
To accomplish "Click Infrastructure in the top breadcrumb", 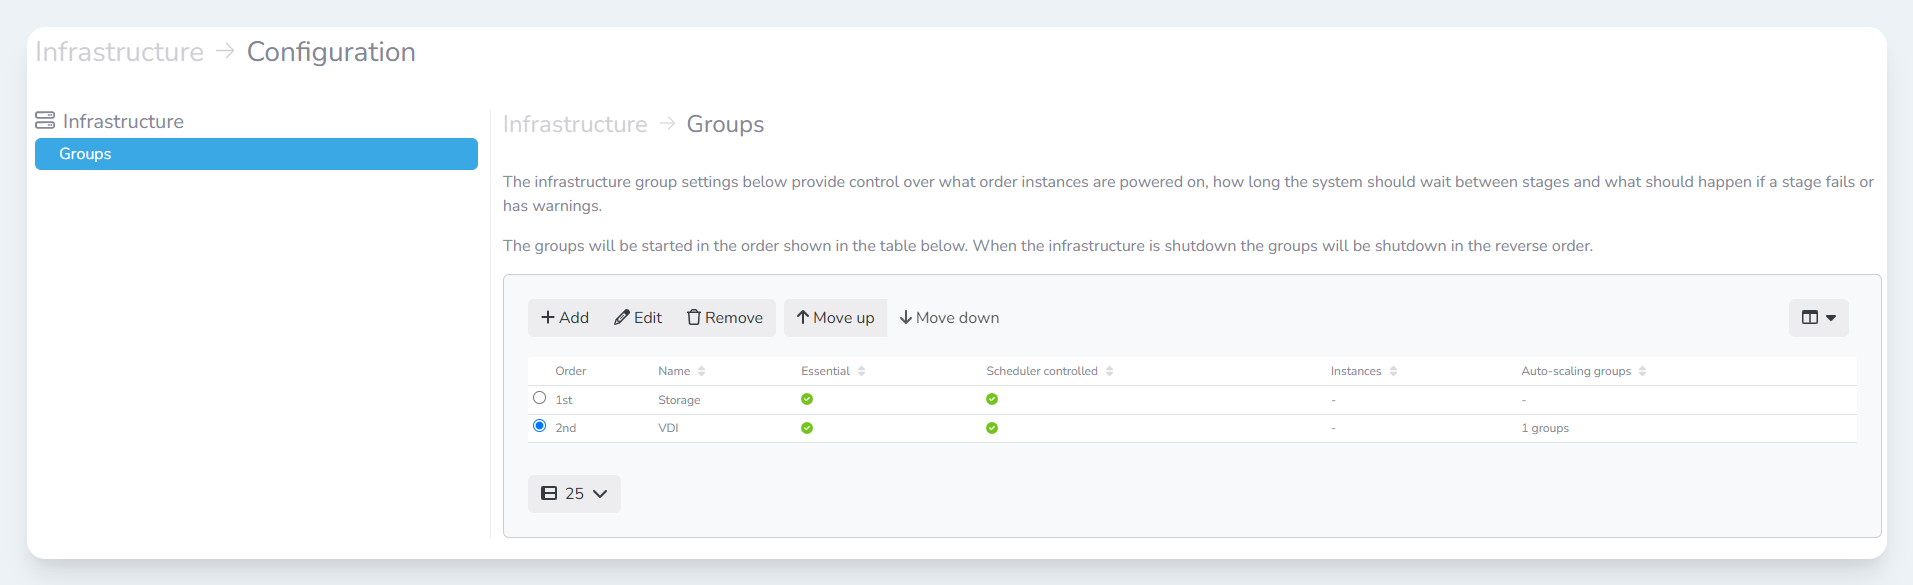I will [x=119, y=52].
